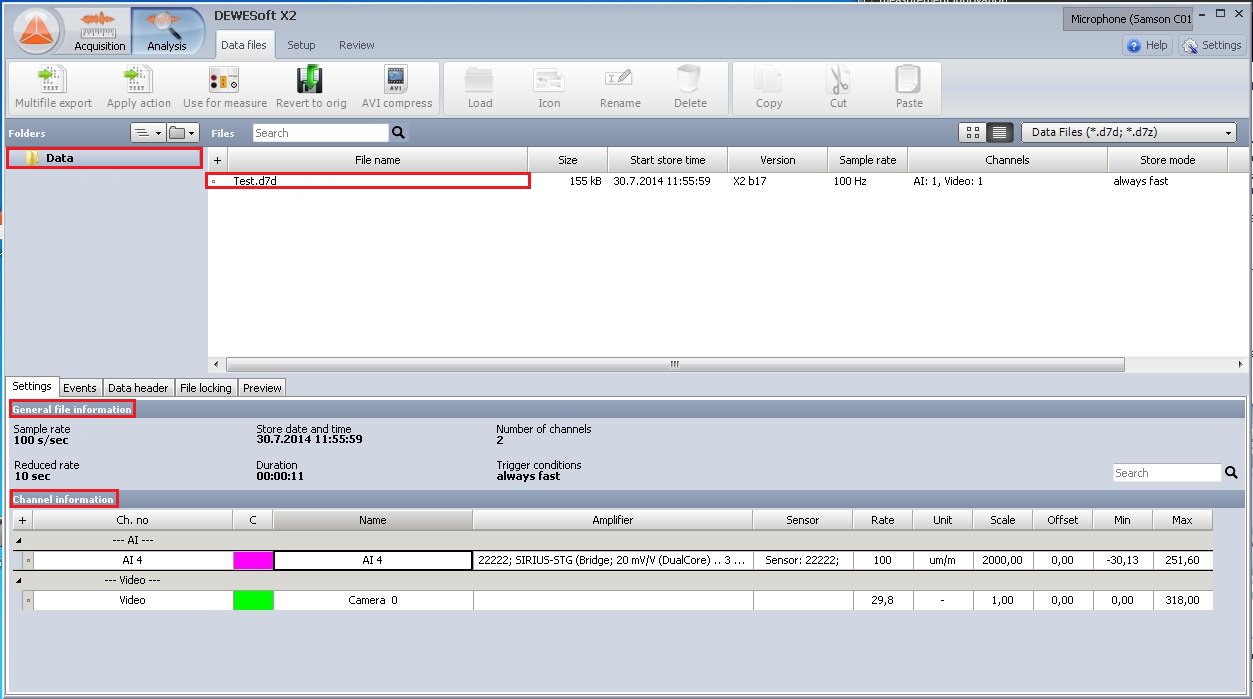
Task: Open the Acquisition mode
Action: coord(100,31)
